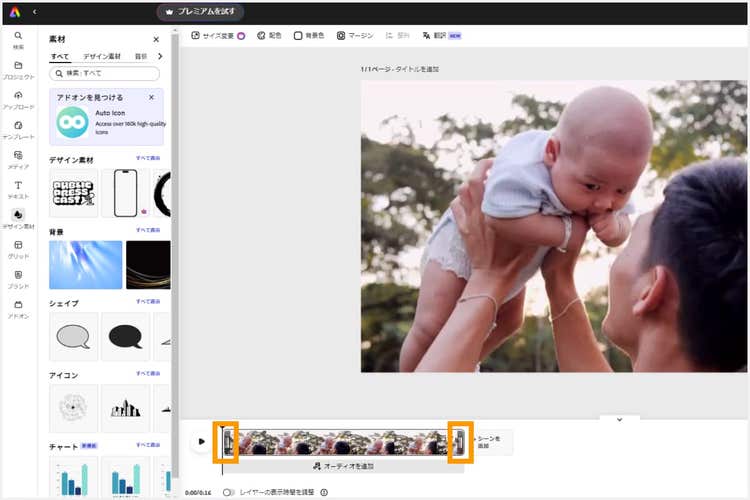Open the 背景色 background color option

point(309,36)
